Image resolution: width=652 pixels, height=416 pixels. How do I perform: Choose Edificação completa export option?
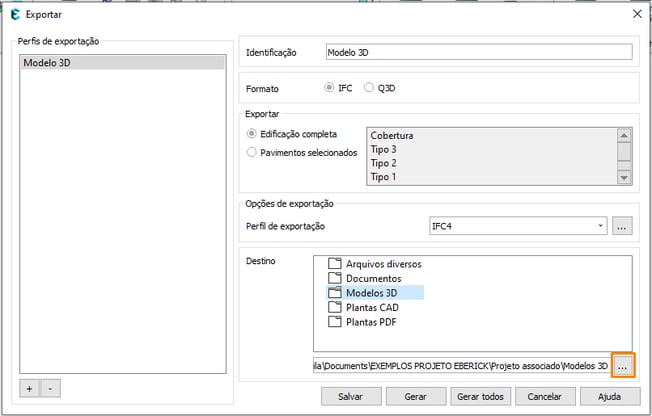(x=252, y=134)
